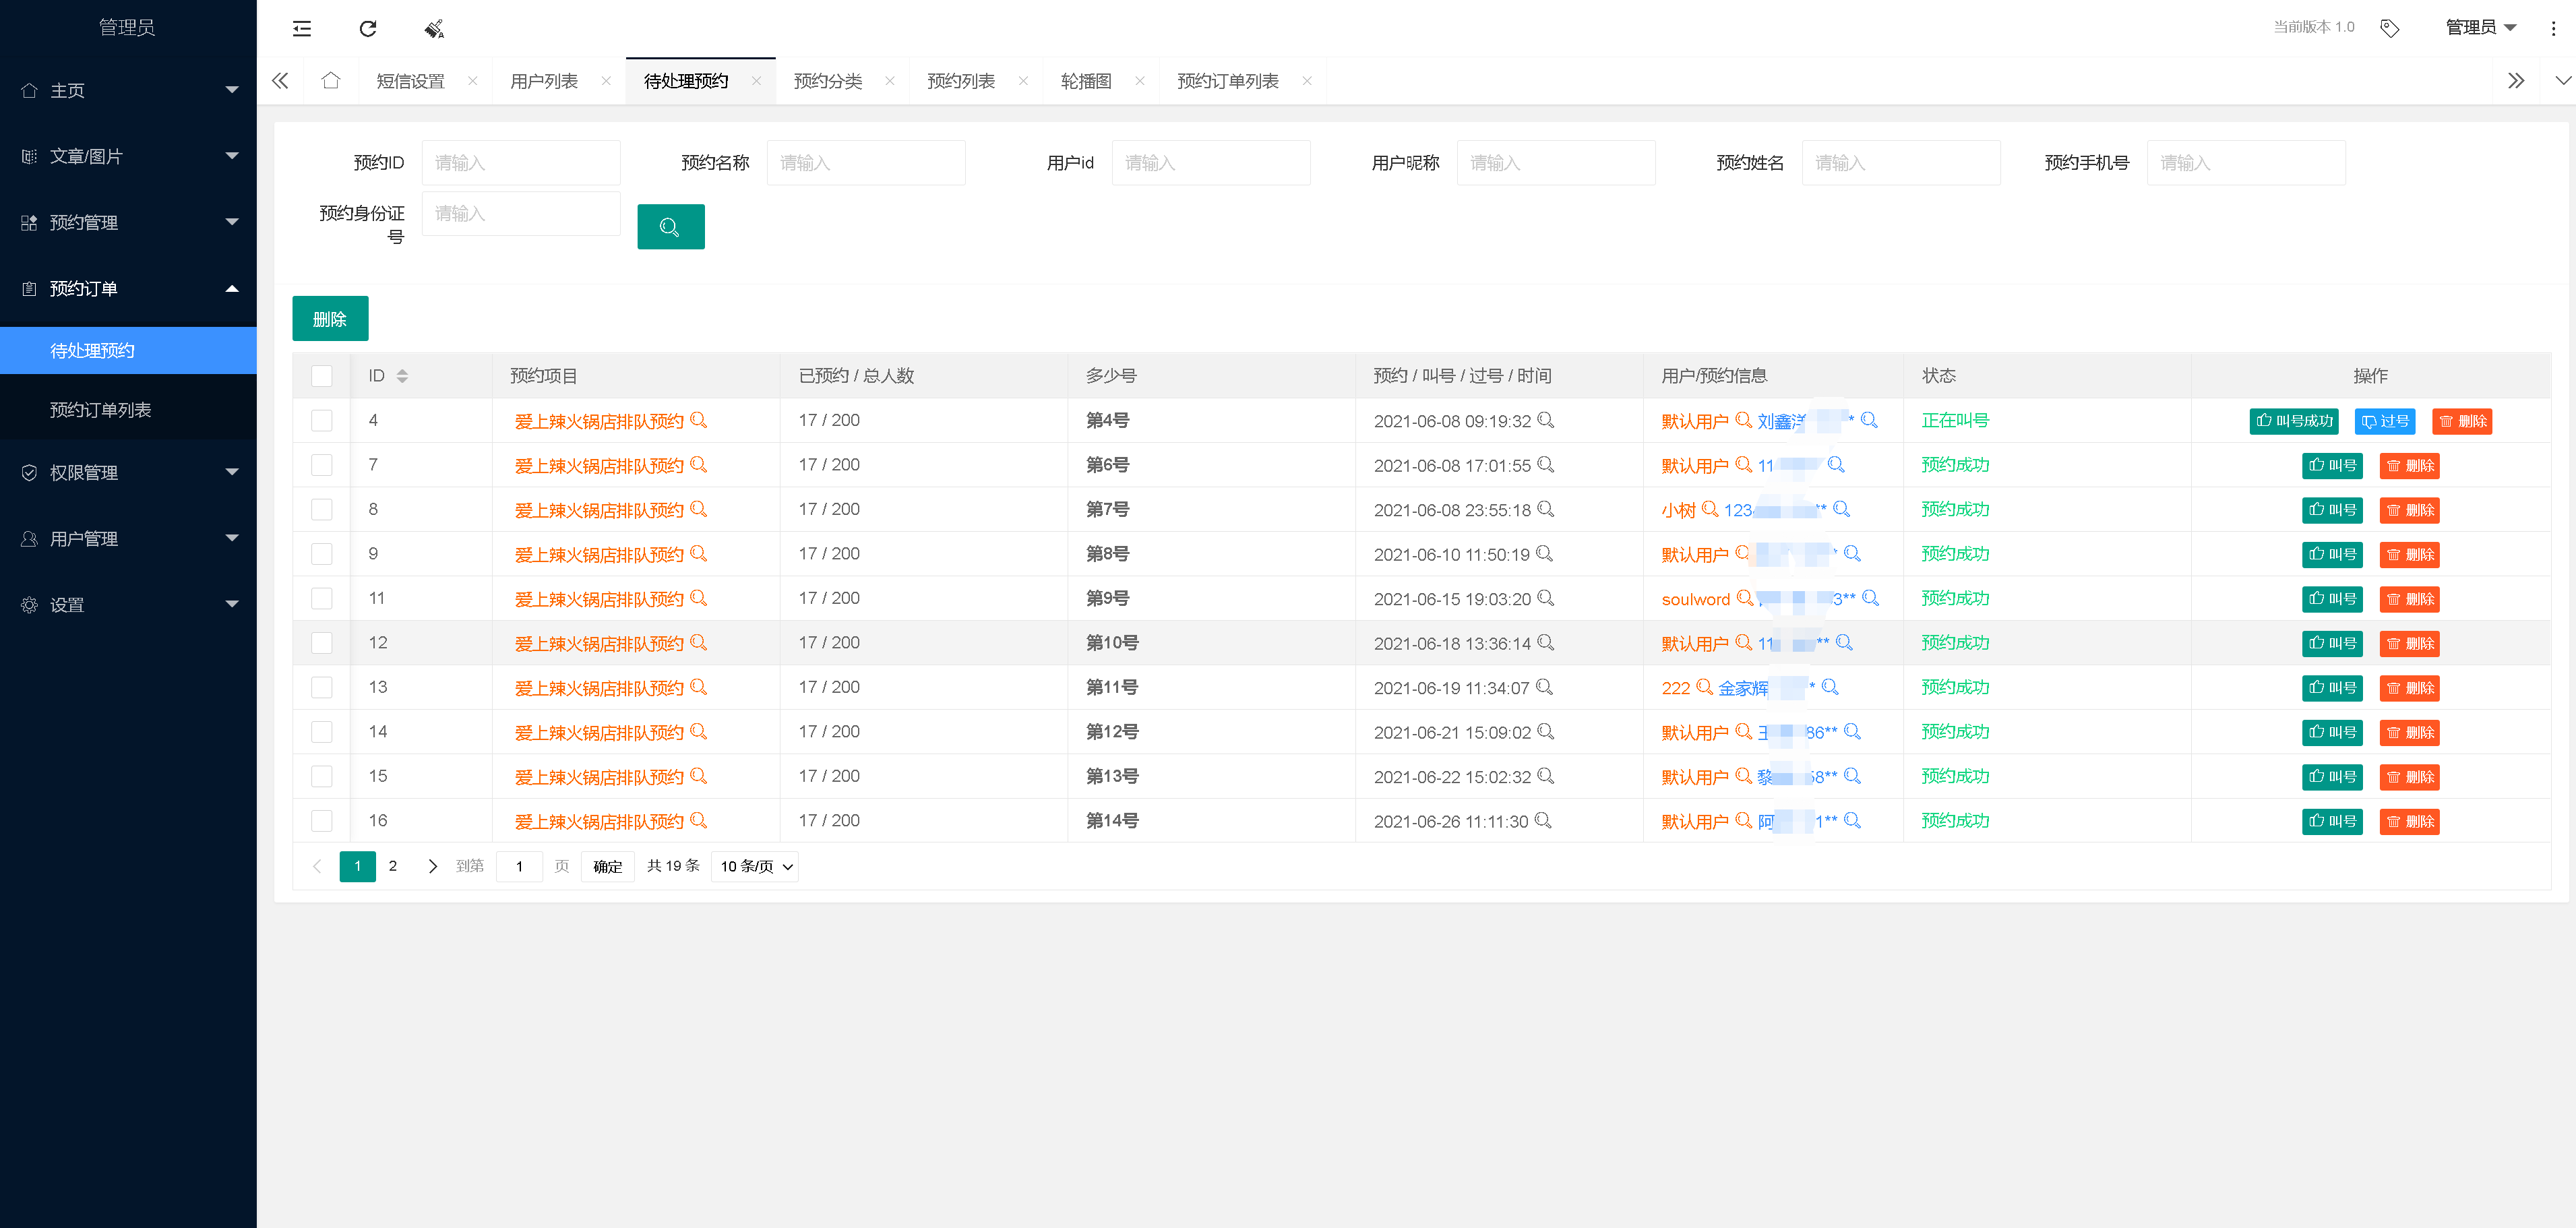Click the sidebar collapse icon
Viewport: 2576px width, 1228px height.
tap(301, 28)
